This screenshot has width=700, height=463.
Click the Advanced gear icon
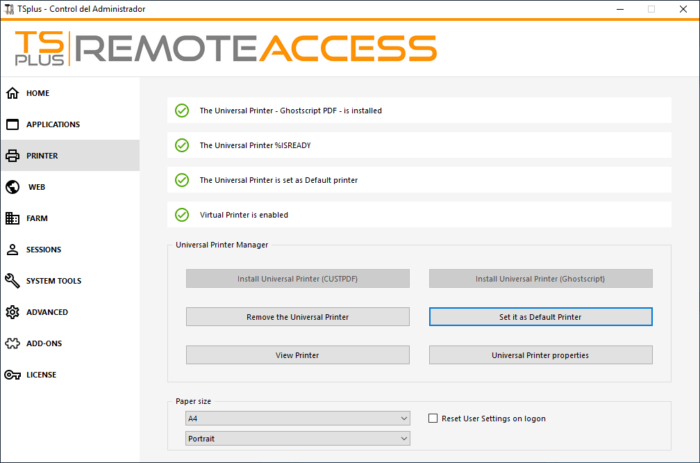(x=12, y=312)
